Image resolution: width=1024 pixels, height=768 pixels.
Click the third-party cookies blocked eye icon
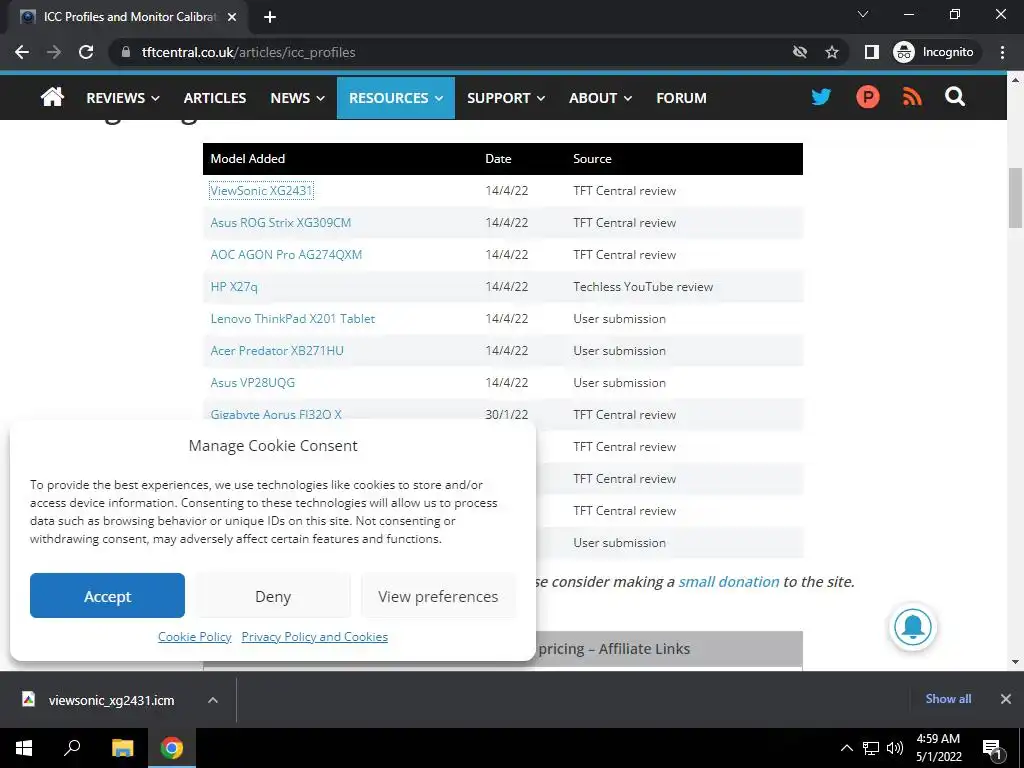click(x=799, y=52)
